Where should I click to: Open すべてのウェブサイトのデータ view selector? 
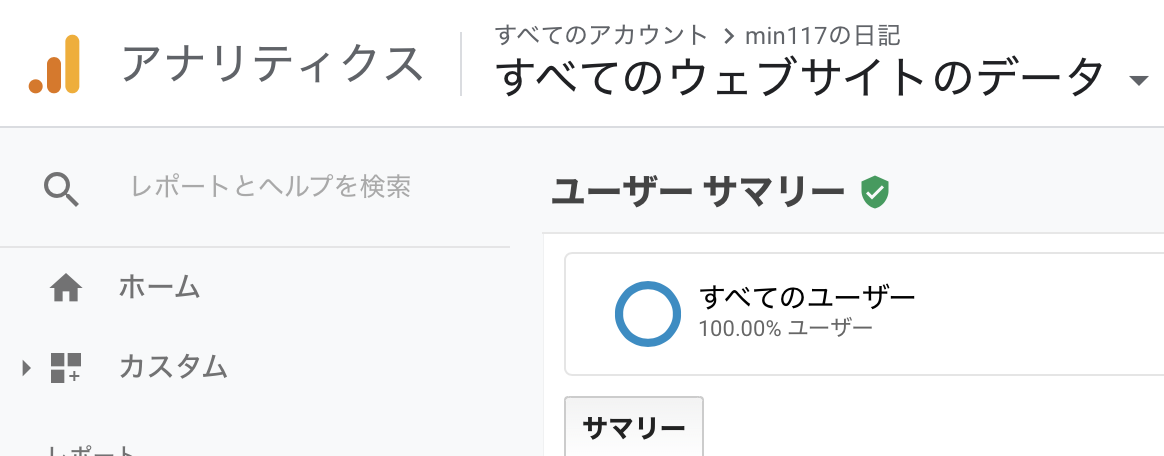pyautogui.click(x=800, y=78)
